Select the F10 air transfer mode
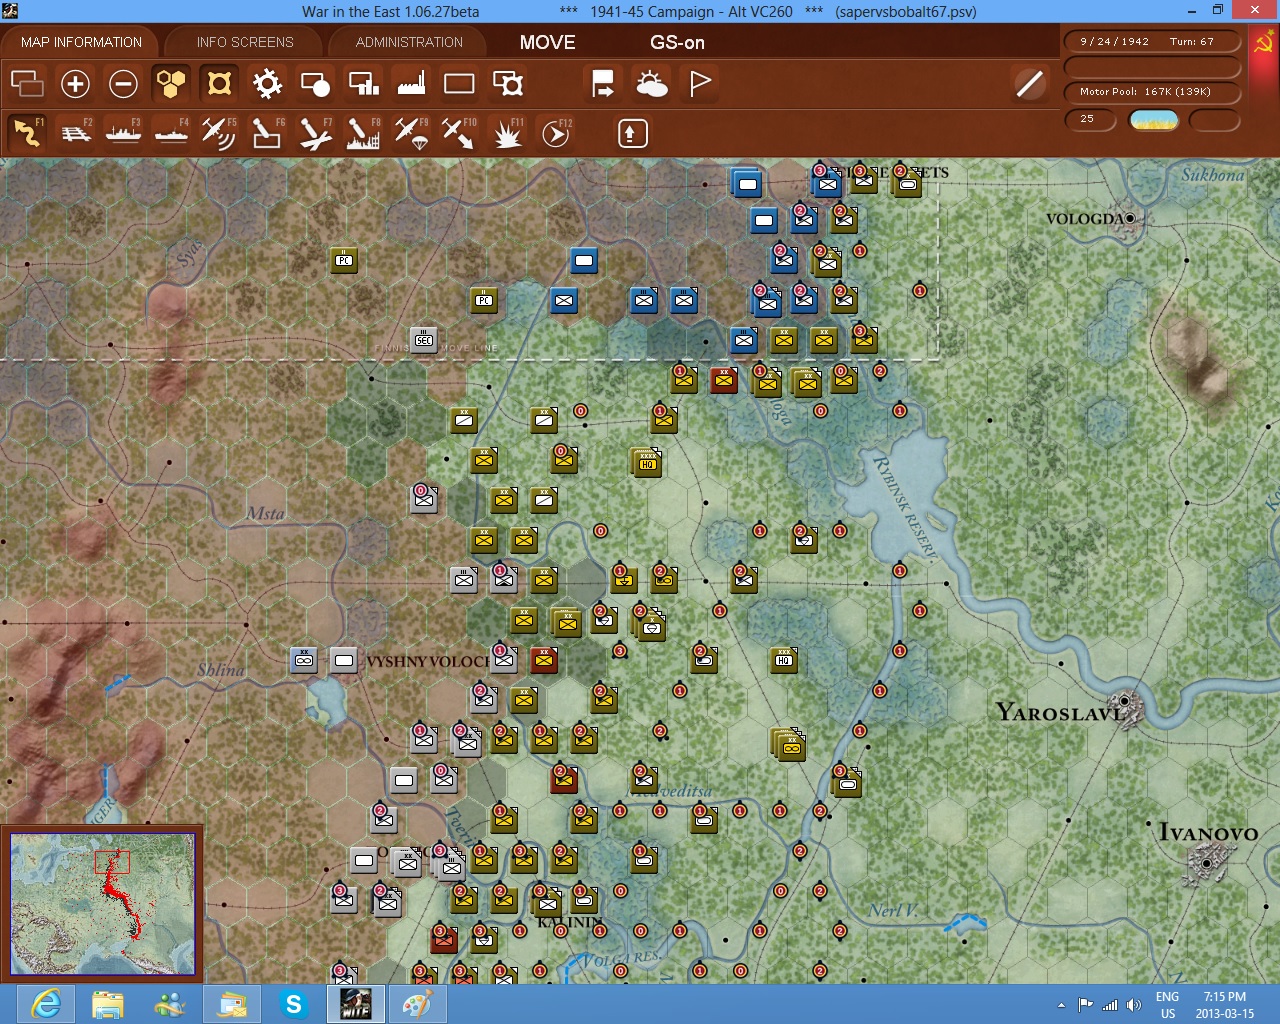Image resolution: width=1280 pixels, height=1024 pixels. point(459,133)
